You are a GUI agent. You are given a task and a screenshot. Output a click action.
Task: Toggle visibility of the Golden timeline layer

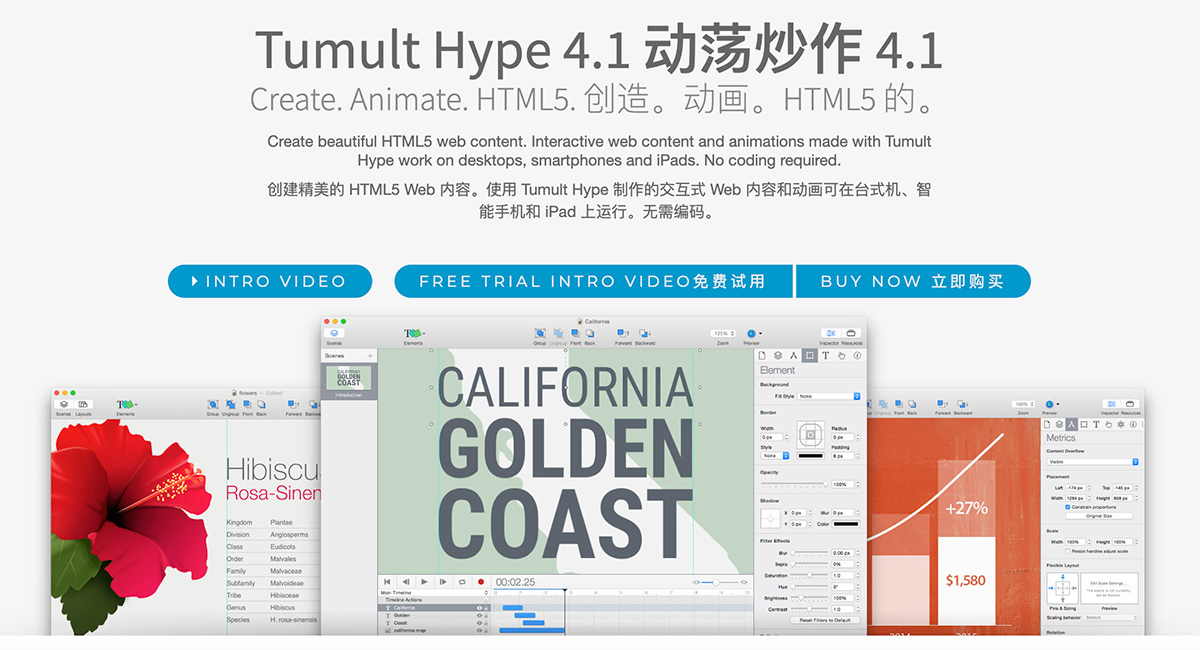point(479,615)
